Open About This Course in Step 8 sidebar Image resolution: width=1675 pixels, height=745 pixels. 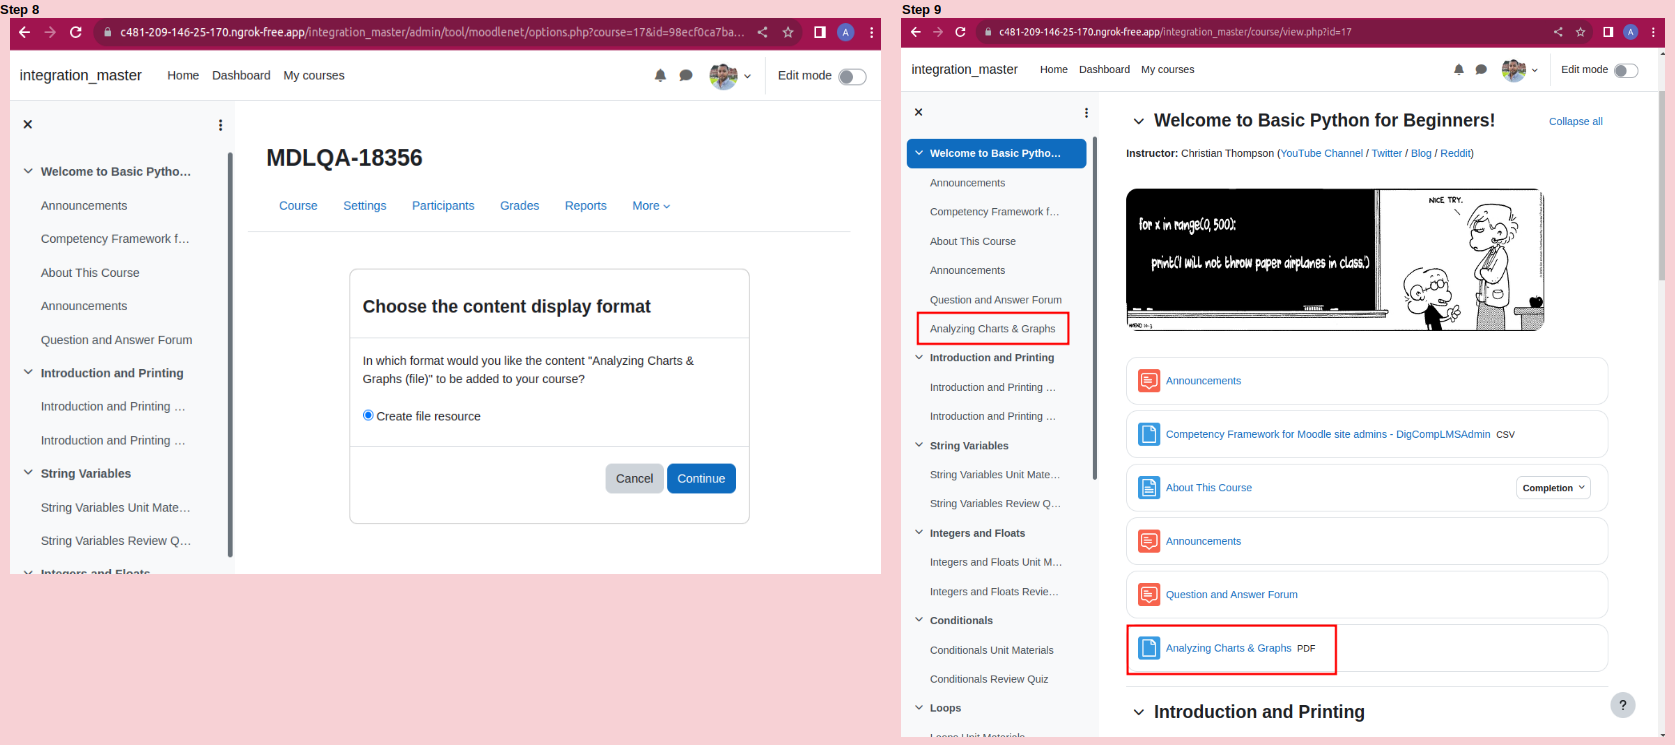(90, 273)
